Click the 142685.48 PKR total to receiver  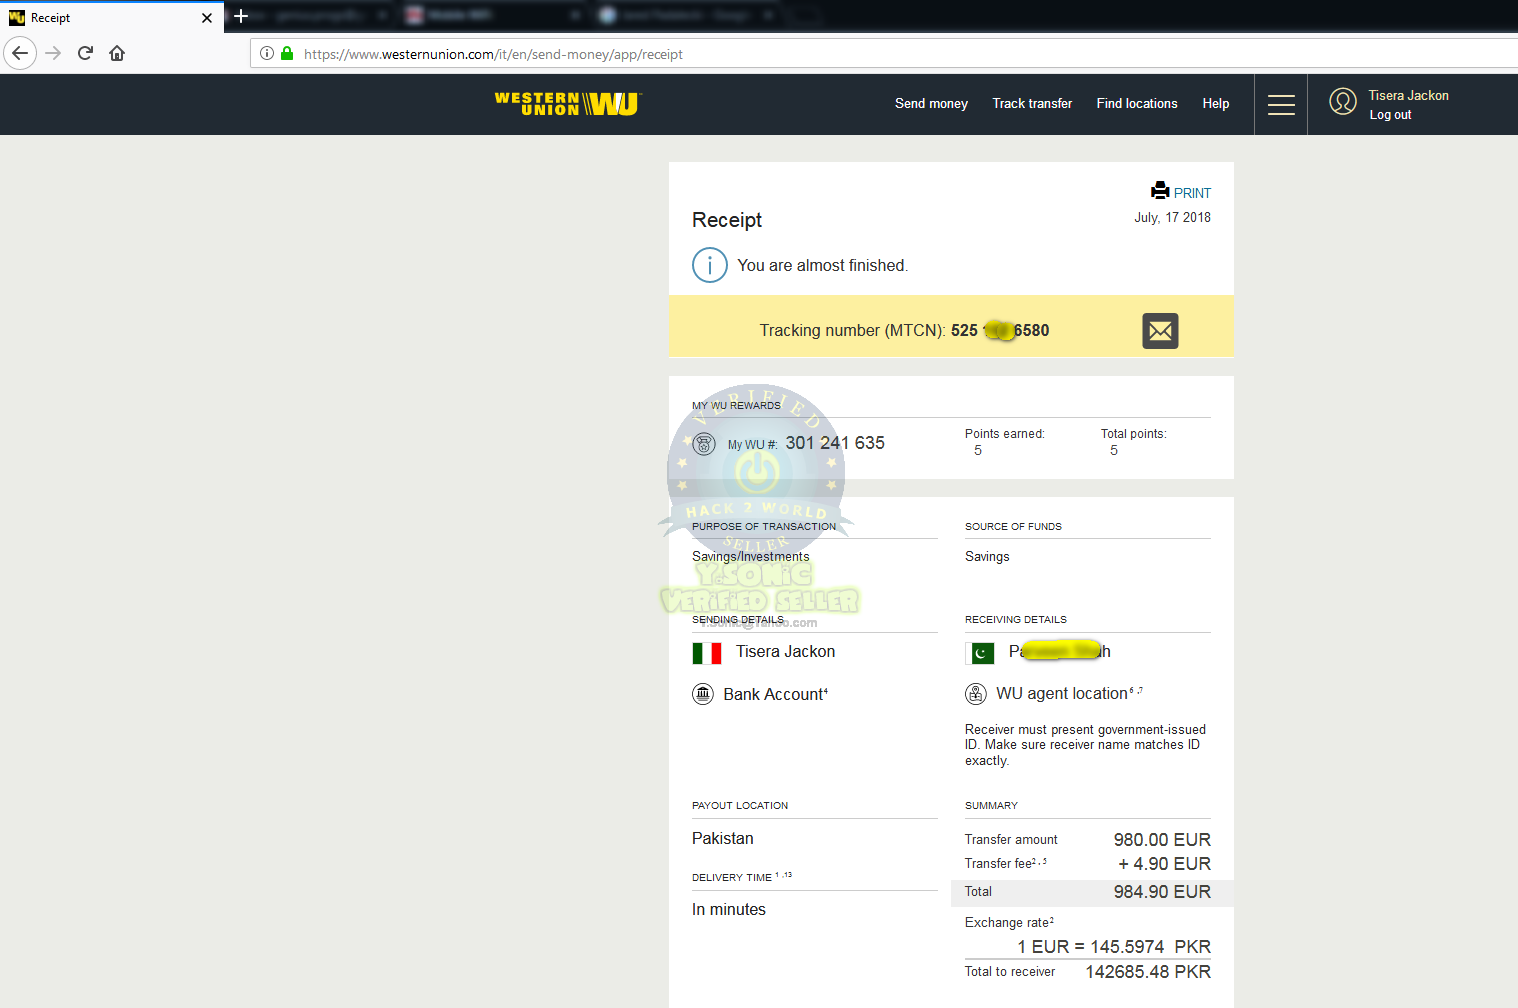(1148, 972)
